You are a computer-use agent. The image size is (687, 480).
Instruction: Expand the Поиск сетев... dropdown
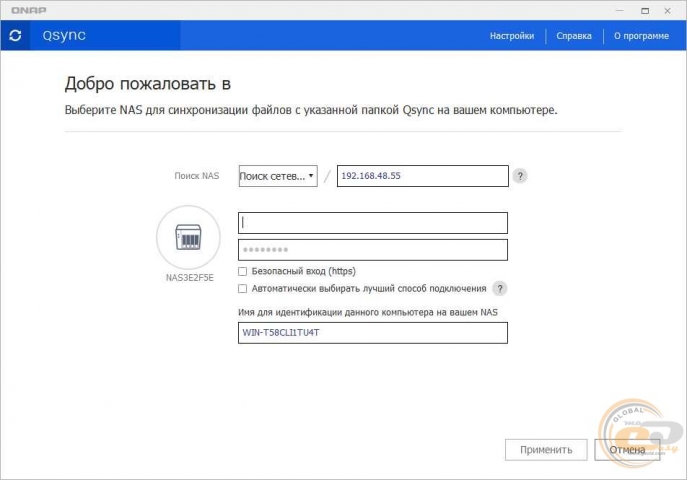coord(278,176)
